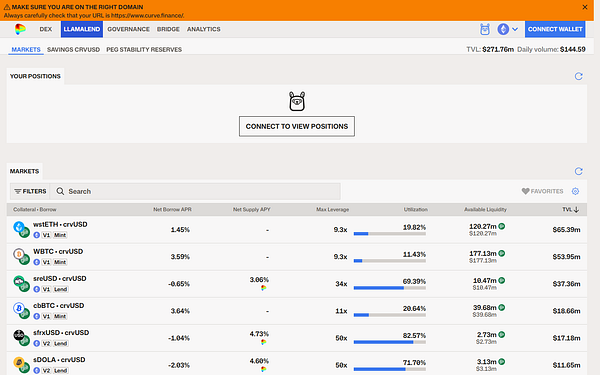Sort by Net Borrow APR column
The height and width of the screenshot is (375, 600).
click(x=172, y=209)
